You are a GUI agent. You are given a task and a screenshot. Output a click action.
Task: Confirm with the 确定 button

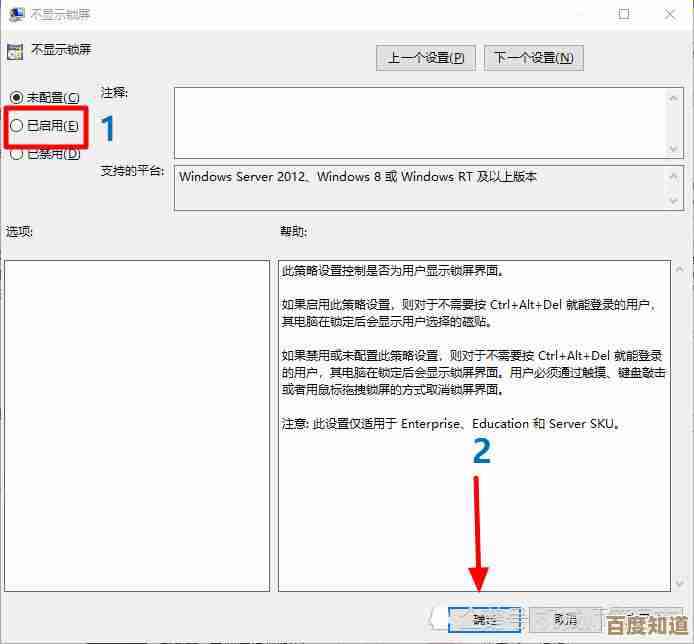tap(484, 619)
